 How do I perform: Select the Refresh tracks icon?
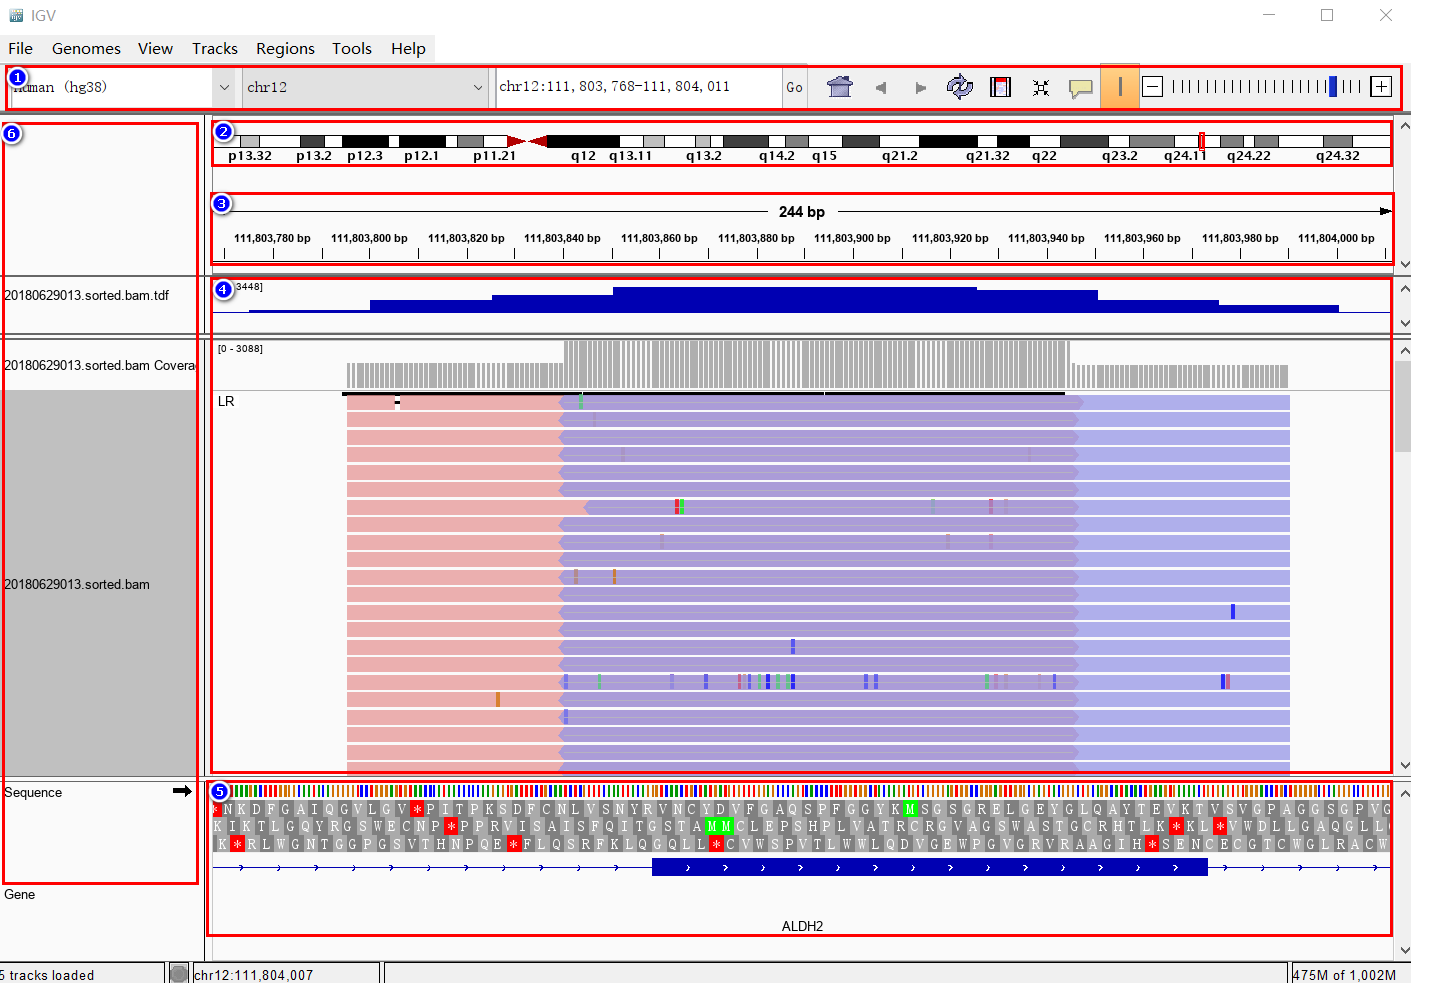click(960, 87)
